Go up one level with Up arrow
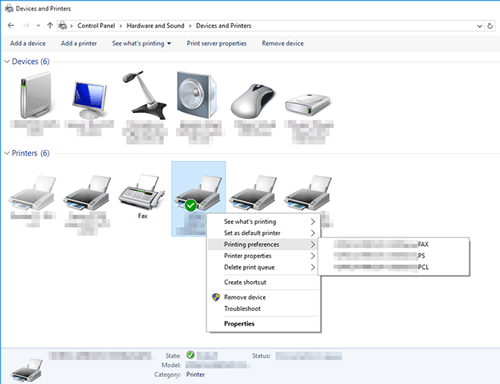This screenshot has height=384, width=500. coord(50,25)
